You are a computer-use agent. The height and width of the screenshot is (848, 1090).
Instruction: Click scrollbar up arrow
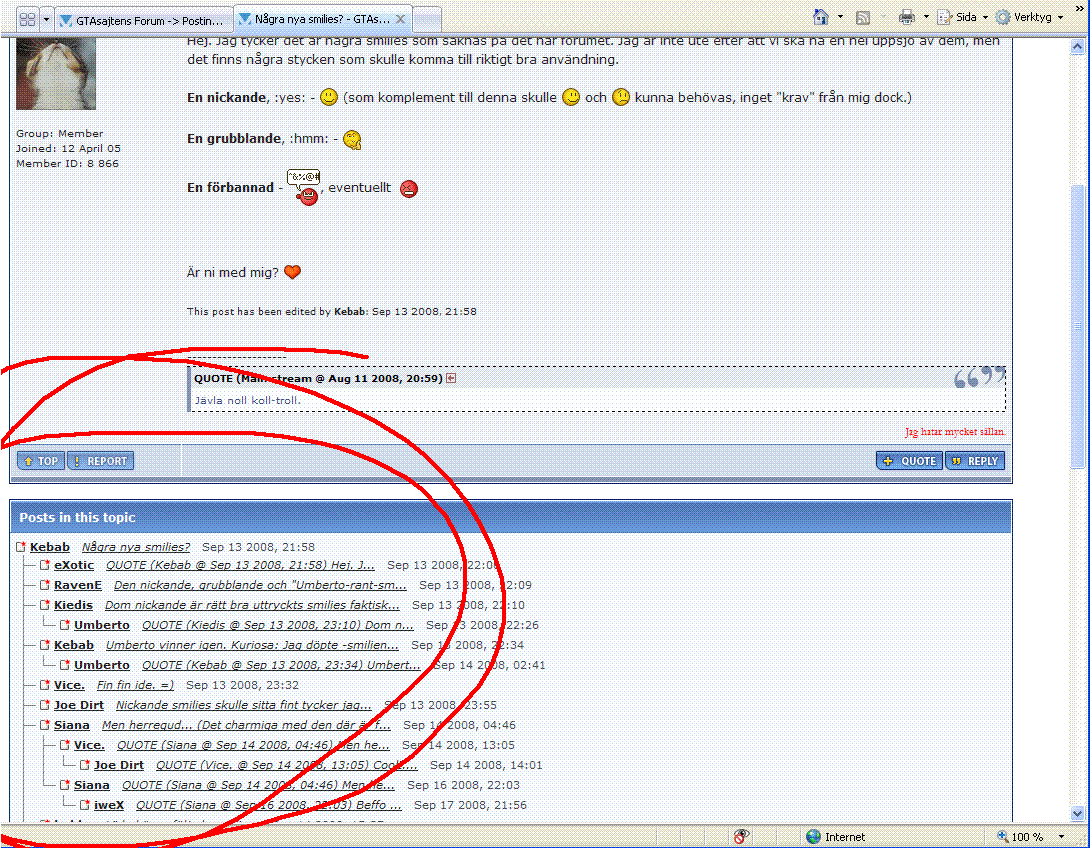(1077, 47)
